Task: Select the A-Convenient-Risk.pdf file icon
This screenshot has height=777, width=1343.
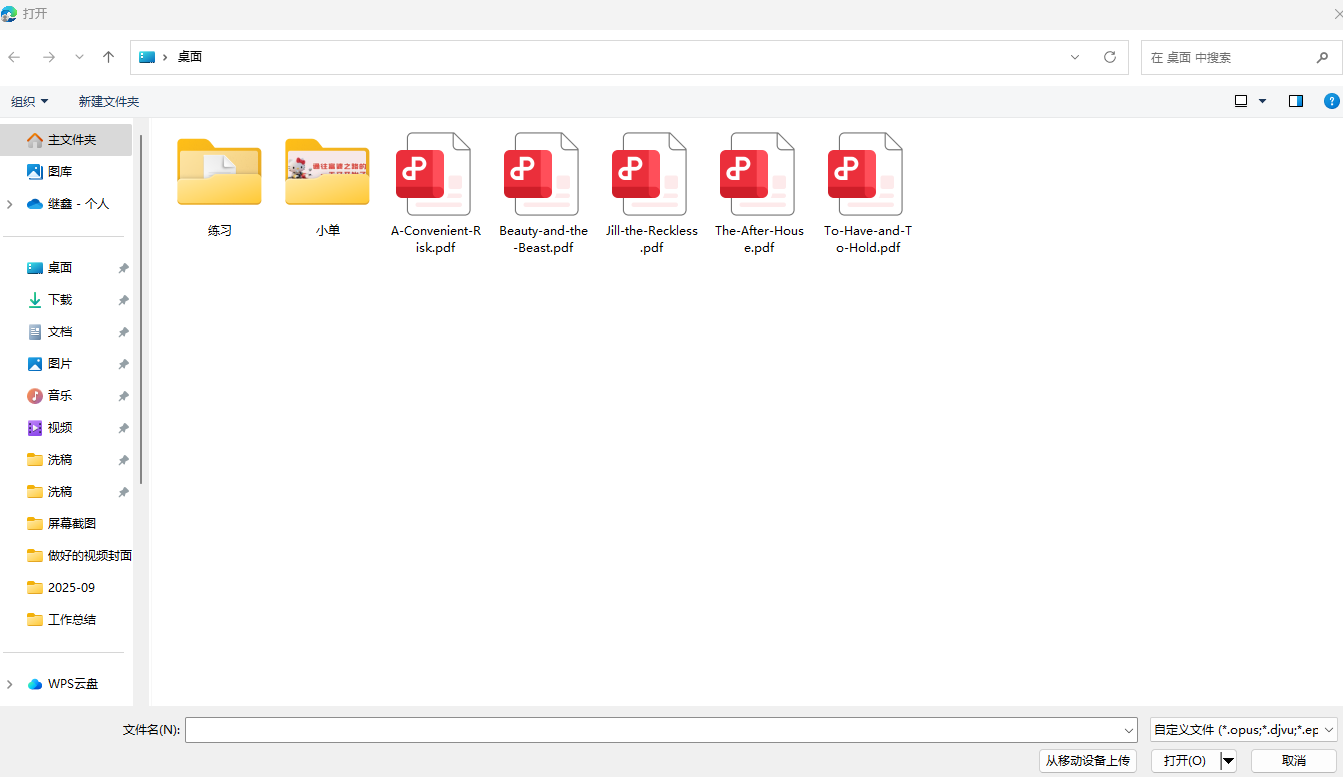Action: click(435, 174)
